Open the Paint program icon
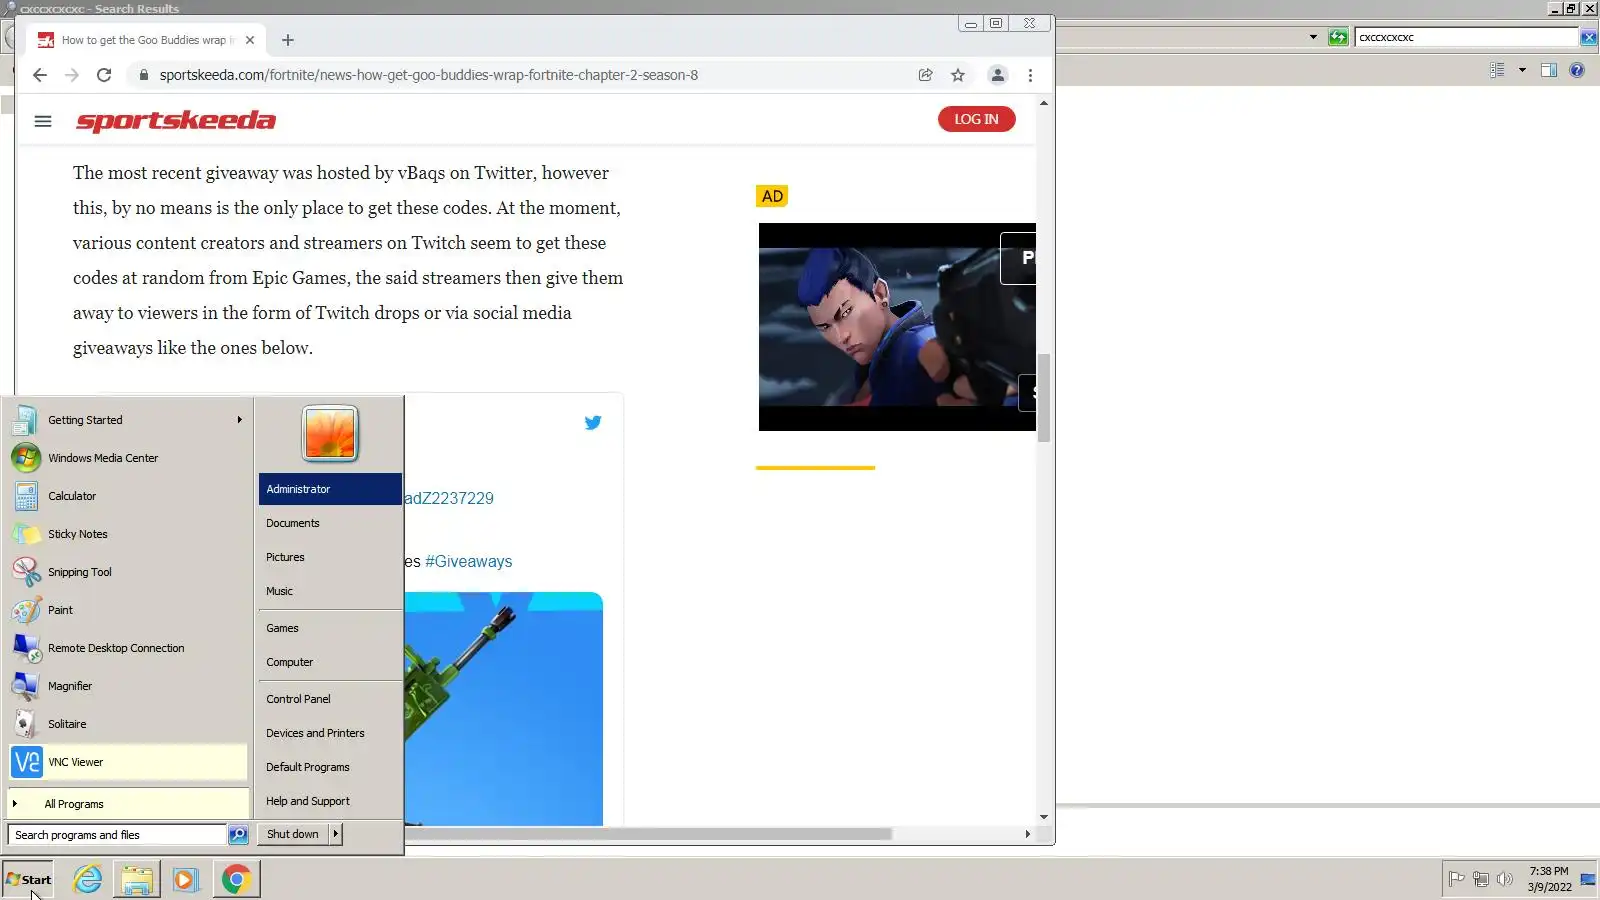1600x900 pixels. (x=26, y=610)
